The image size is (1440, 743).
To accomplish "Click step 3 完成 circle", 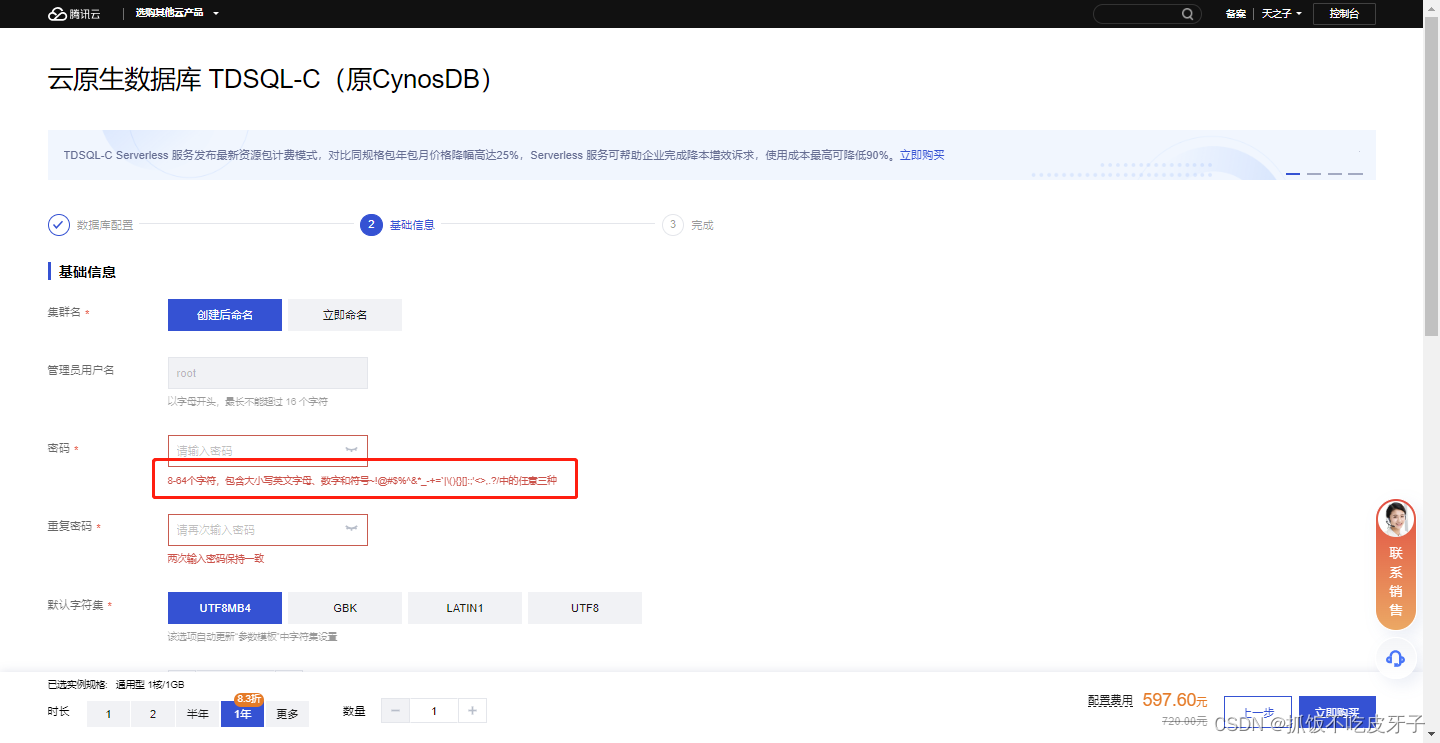I will coord(673,225).
